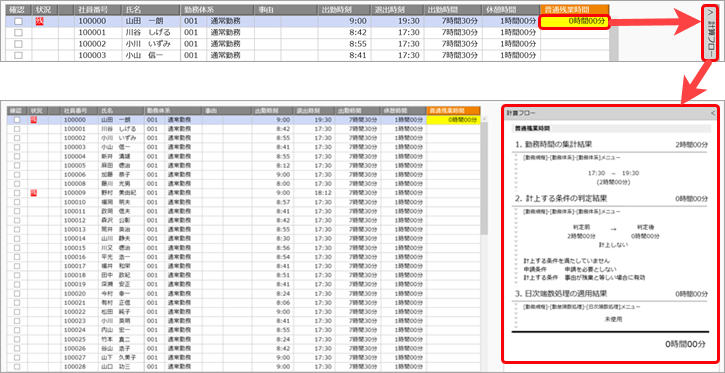Tick the 確認 checkbox for employee 100016
Viewport: 725px width, 373px height.
(x=17, y=257)
